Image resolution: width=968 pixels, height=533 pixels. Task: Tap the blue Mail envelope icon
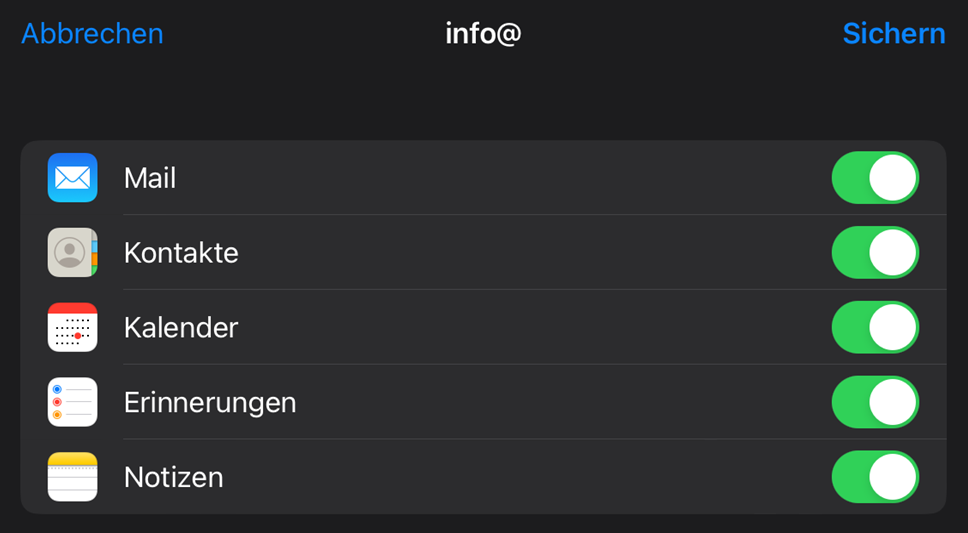[72, 178]
